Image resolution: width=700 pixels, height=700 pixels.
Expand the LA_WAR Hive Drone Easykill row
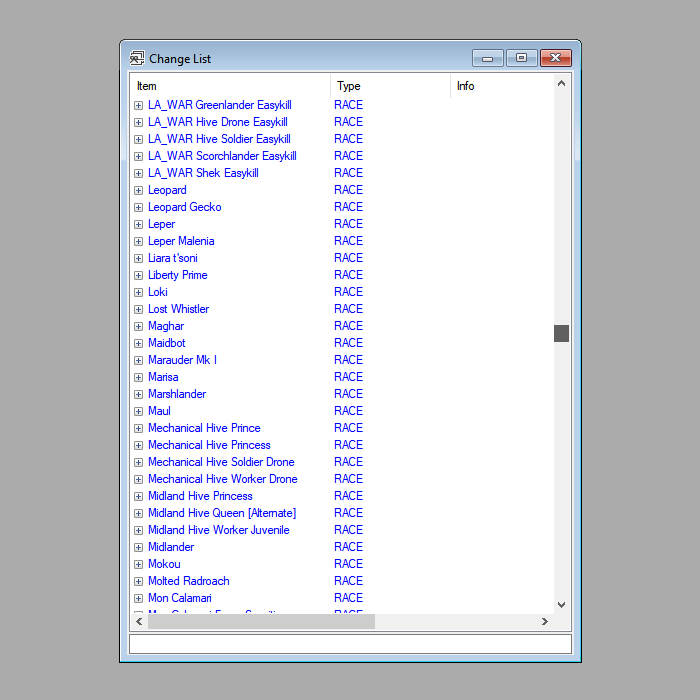(138, 122)
